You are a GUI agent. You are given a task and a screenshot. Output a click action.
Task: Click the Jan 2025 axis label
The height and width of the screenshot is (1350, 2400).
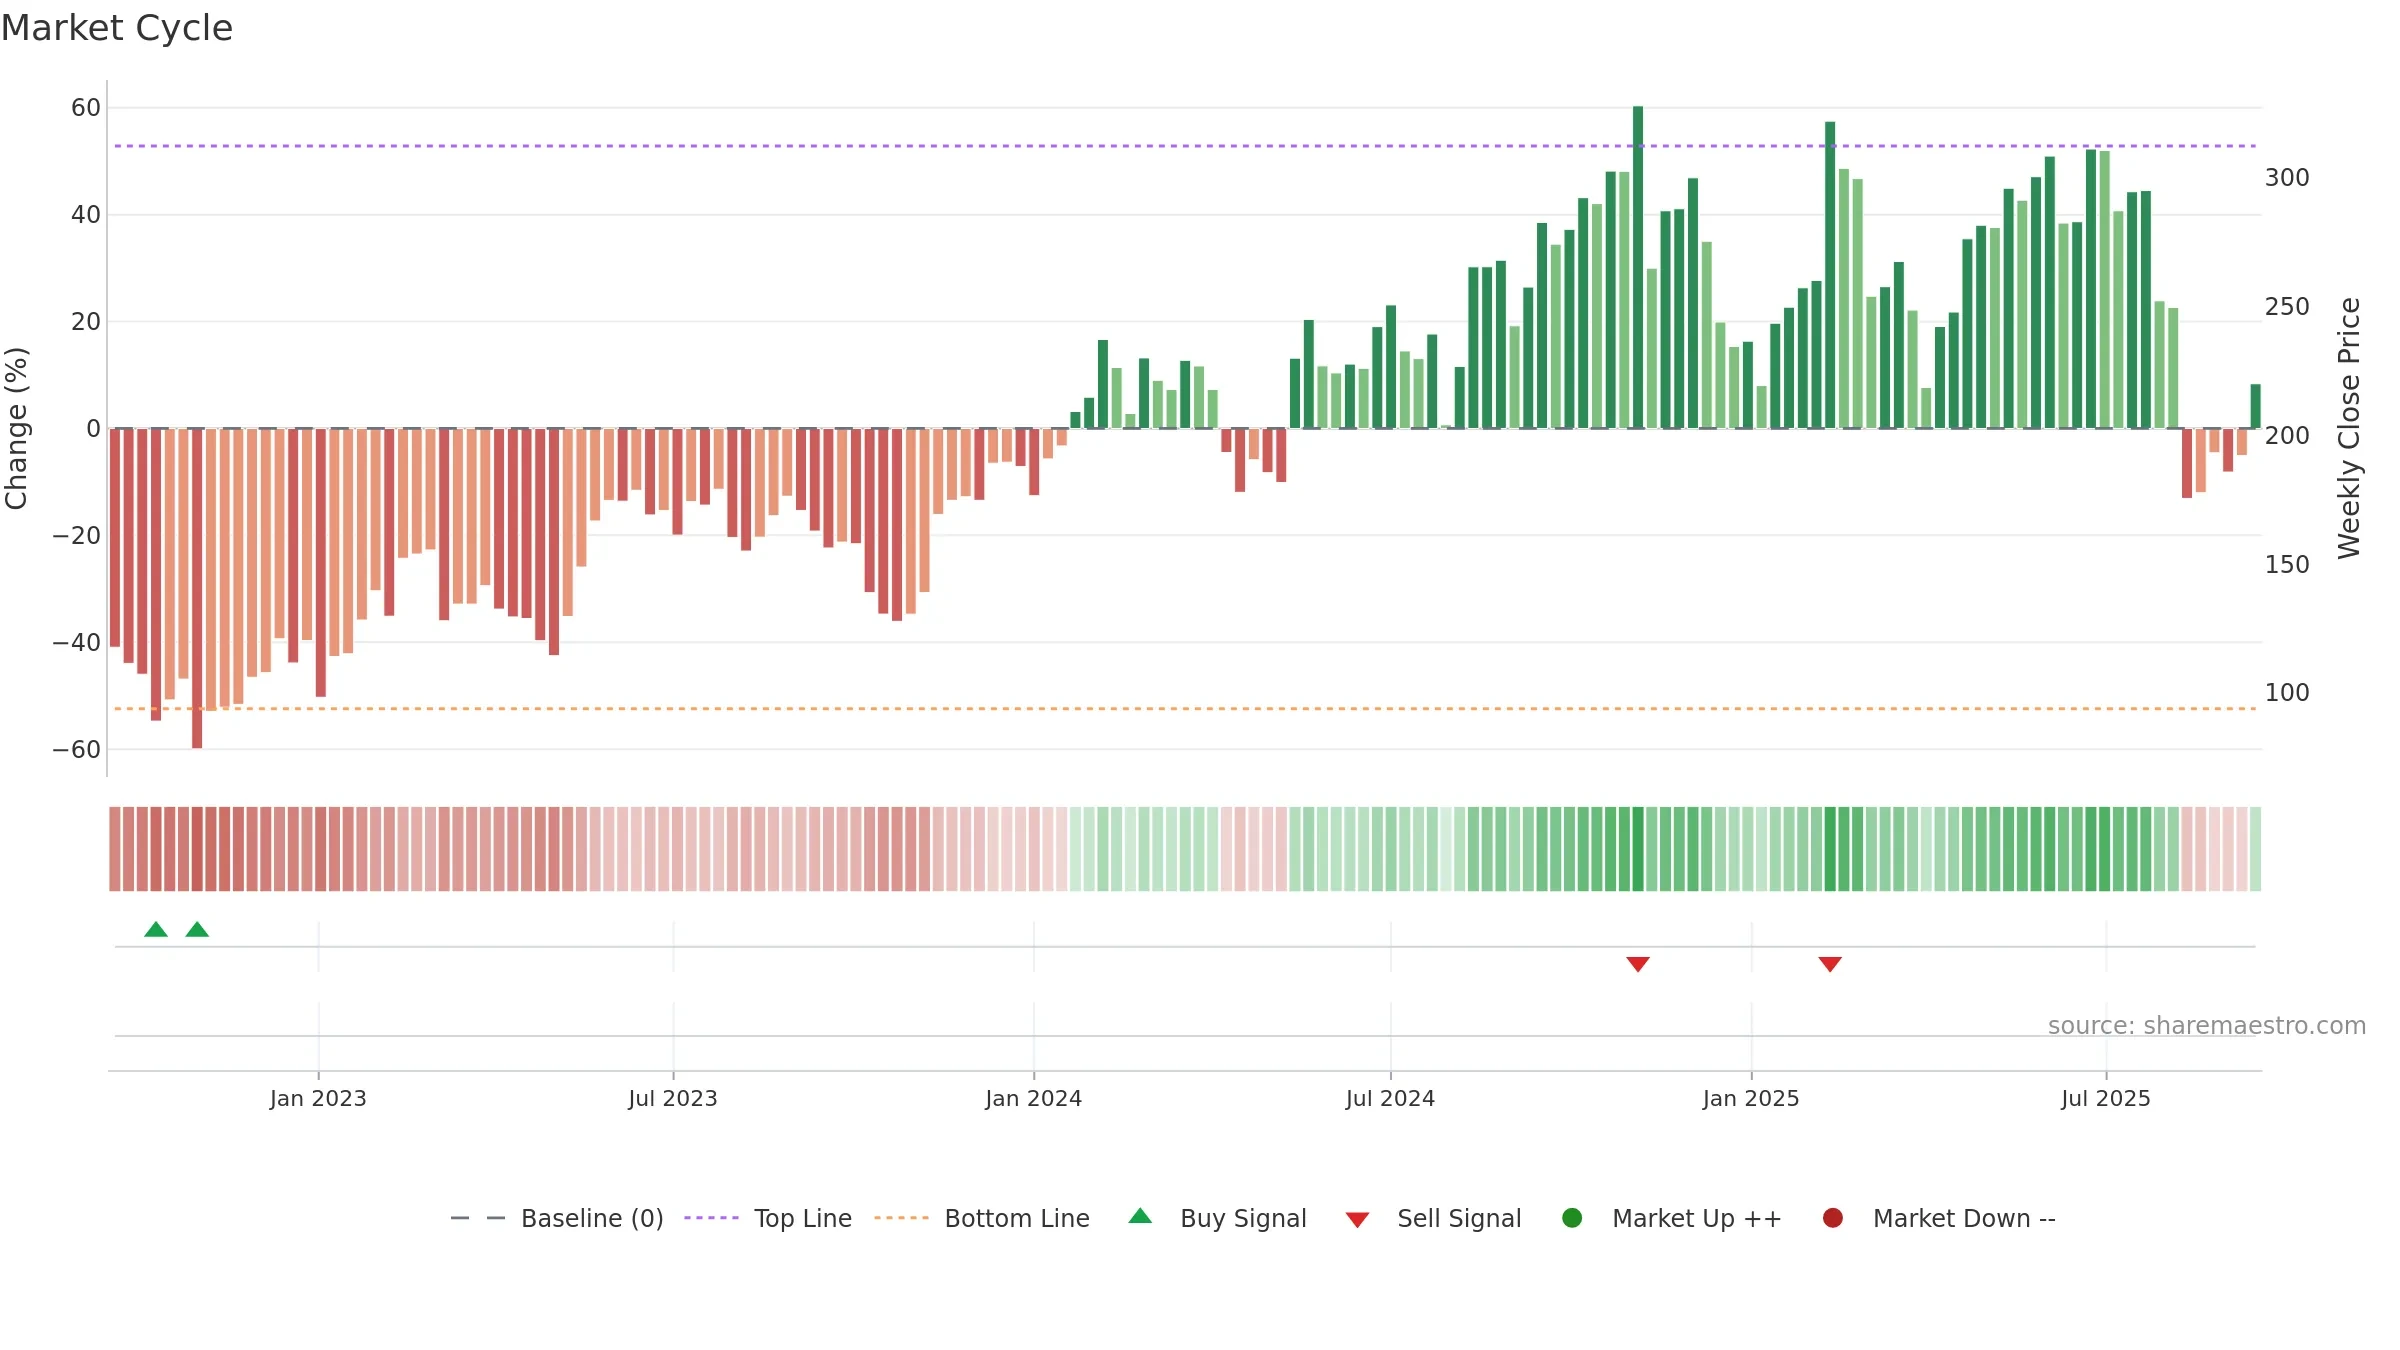[1751, 1099]
